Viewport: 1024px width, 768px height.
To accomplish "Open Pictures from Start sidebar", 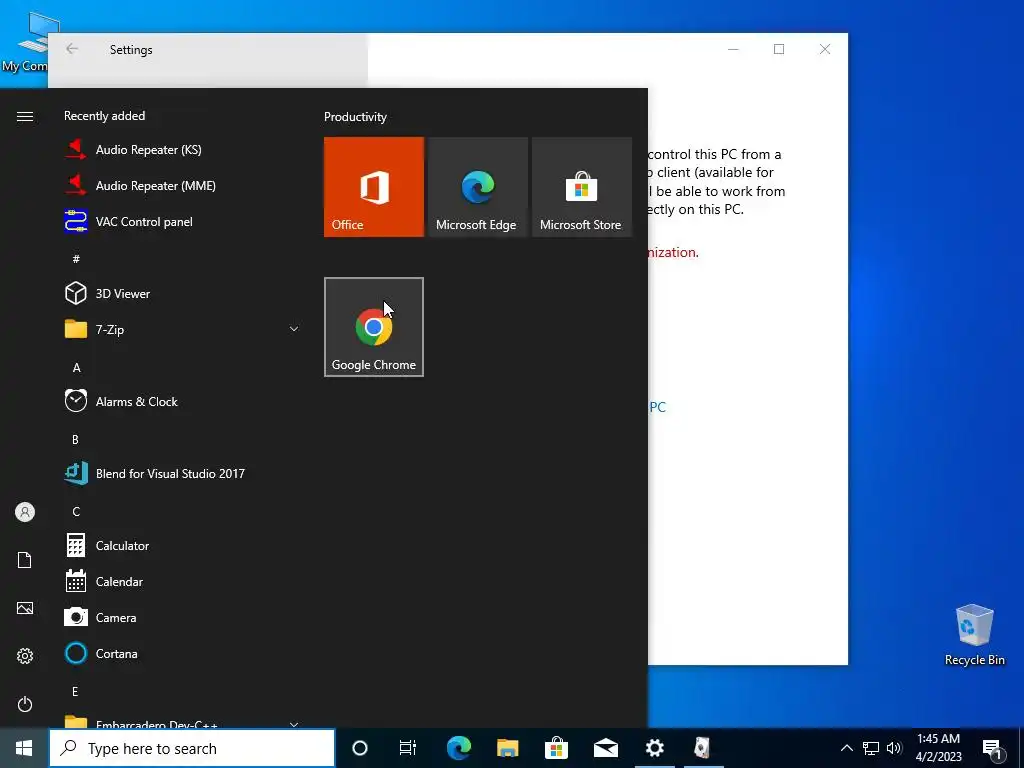I will pyautogui.click(x=25, y=608).
